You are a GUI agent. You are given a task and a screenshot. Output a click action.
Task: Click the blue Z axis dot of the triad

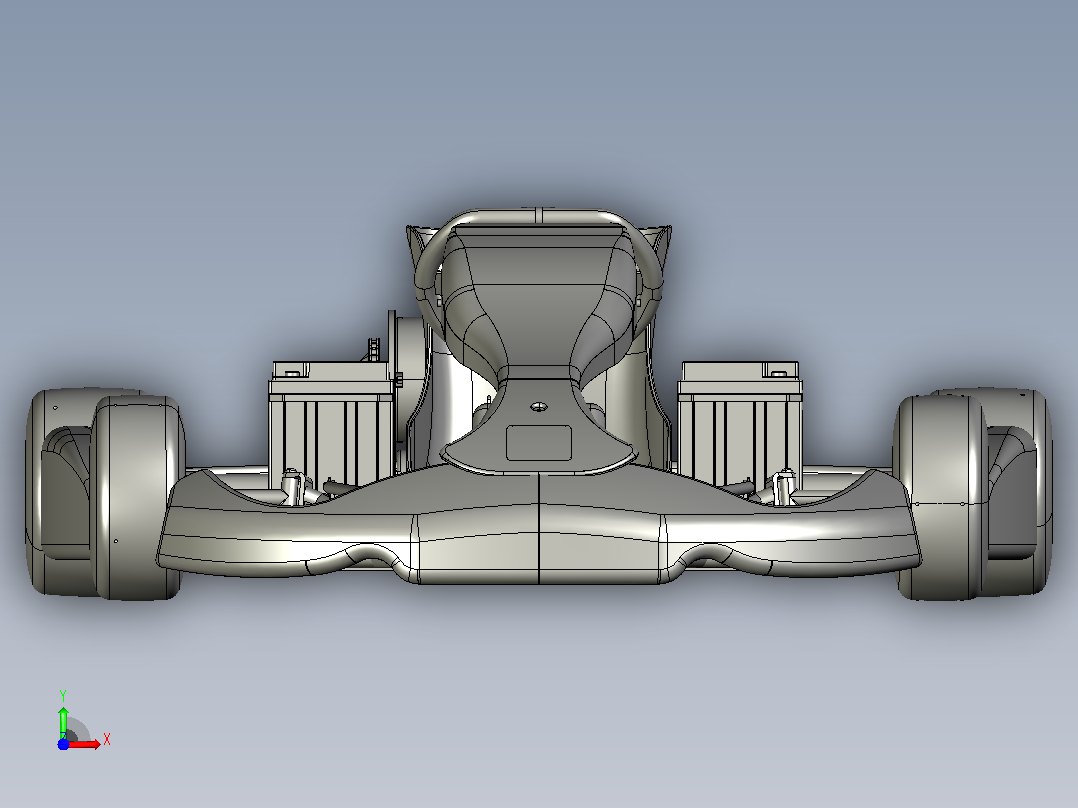pos(63,744)
